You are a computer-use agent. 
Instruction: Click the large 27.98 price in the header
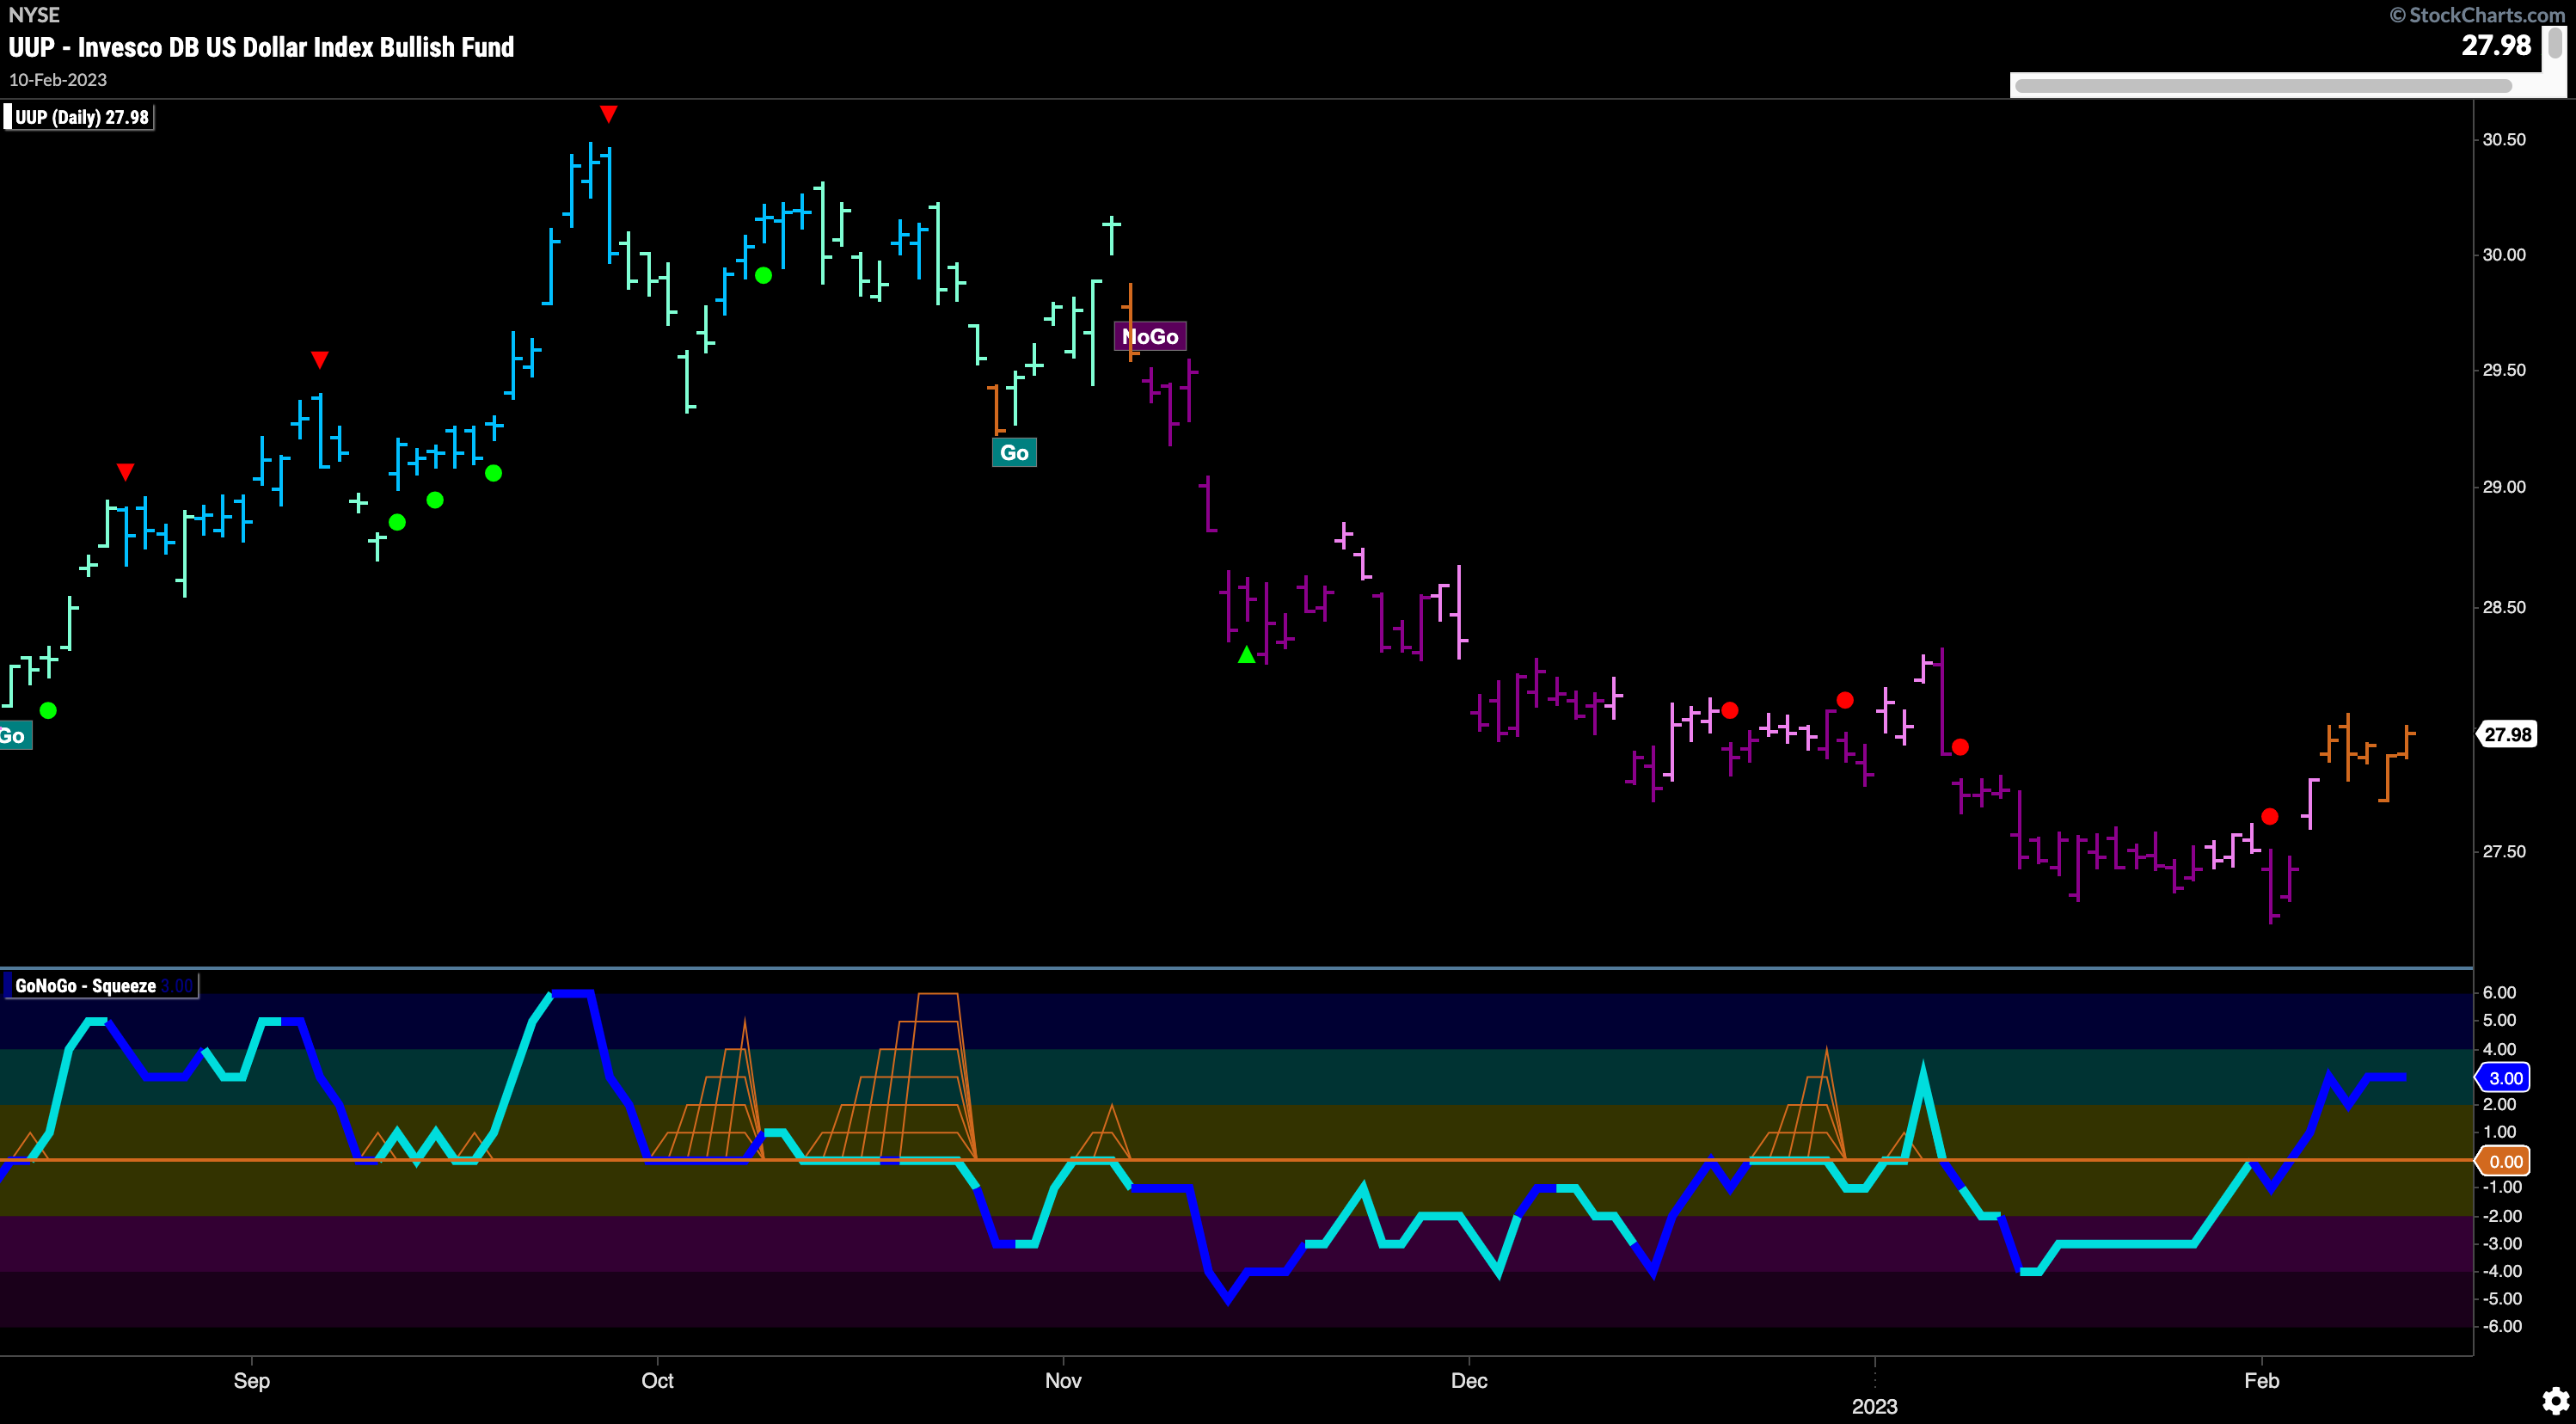click(2496, 45)
